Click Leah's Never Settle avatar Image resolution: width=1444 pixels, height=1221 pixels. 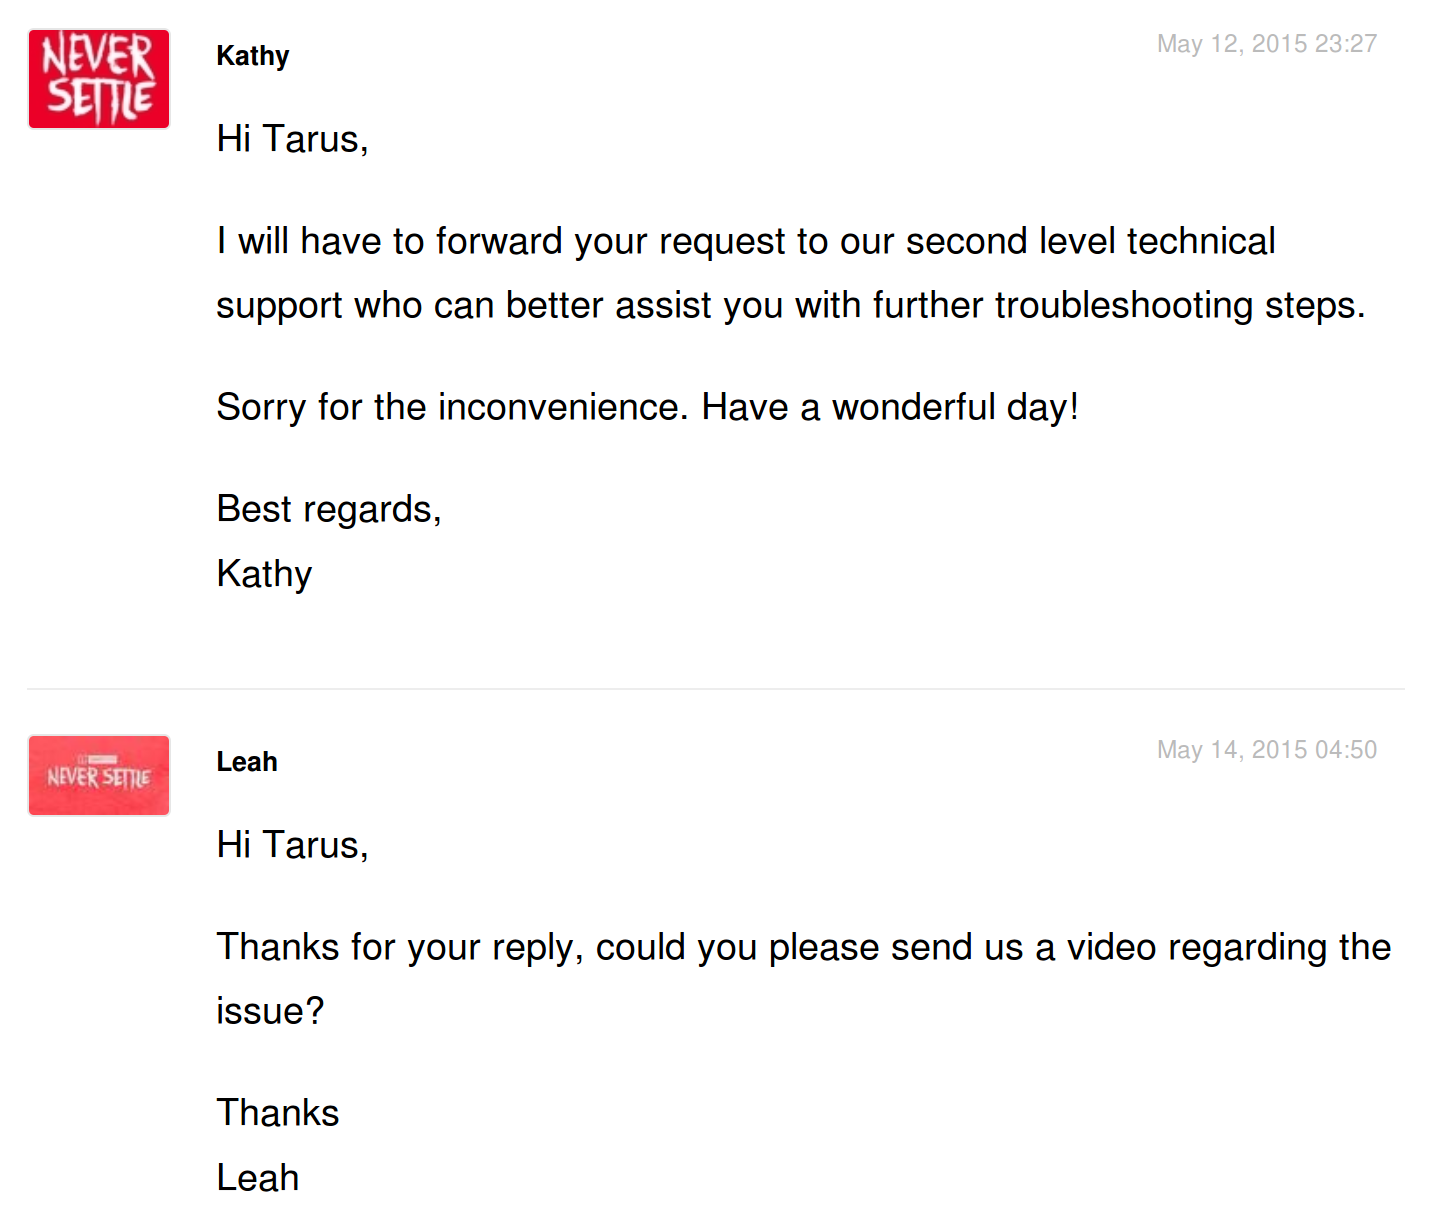(99, 775)
